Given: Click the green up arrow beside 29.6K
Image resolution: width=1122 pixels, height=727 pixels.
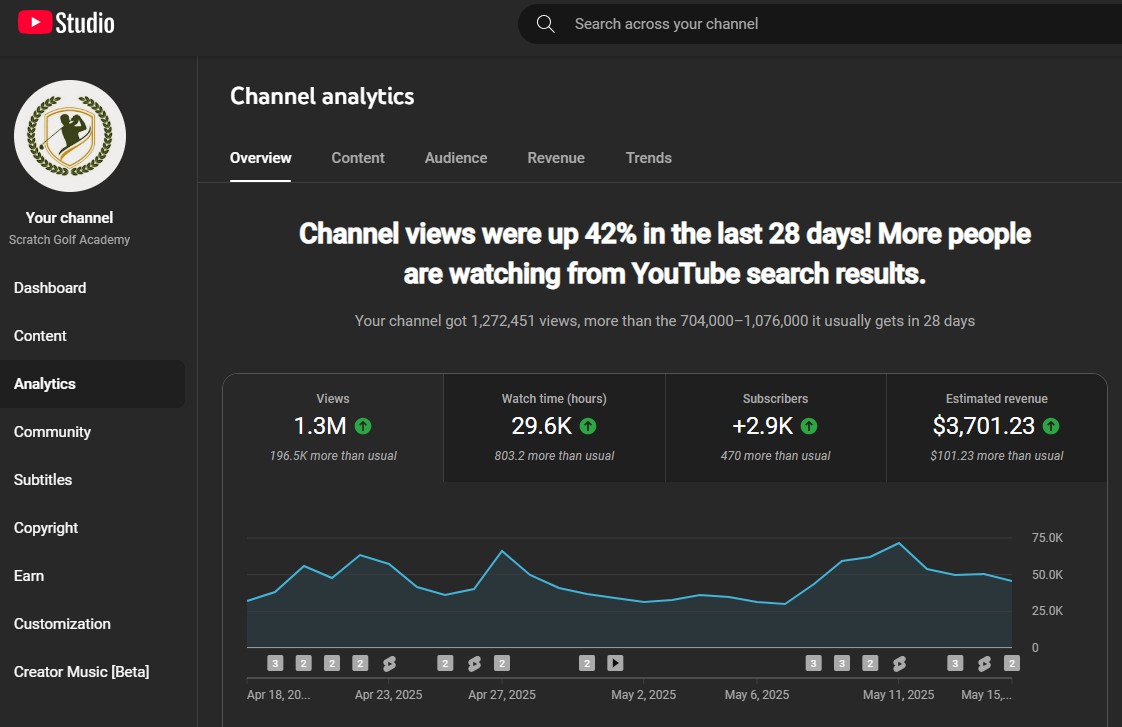Looking at the screenshot, I should tap(588, 426).
